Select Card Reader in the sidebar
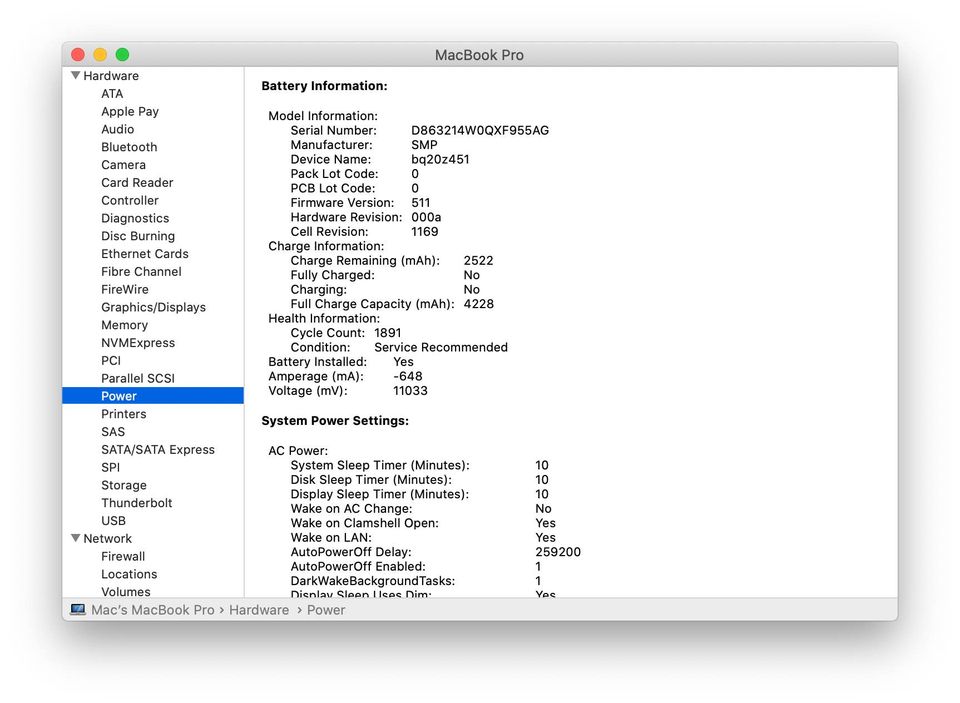 [137, 182]
